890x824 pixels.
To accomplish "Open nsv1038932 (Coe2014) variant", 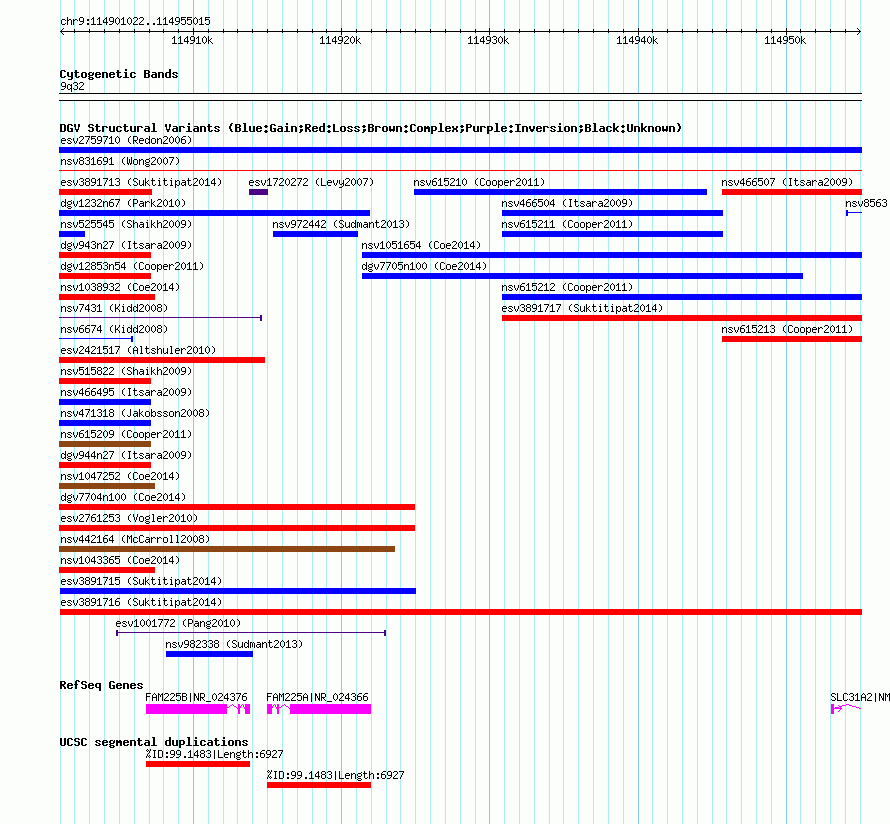I will (120, 287).
